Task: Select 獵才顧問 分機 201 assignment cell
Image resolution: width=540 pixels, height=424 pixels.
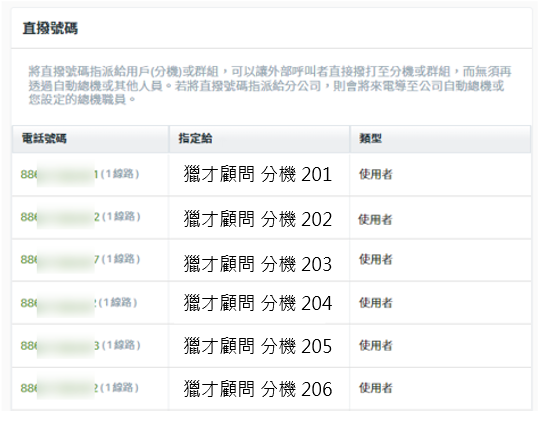Action: click(x=258, y=174)
